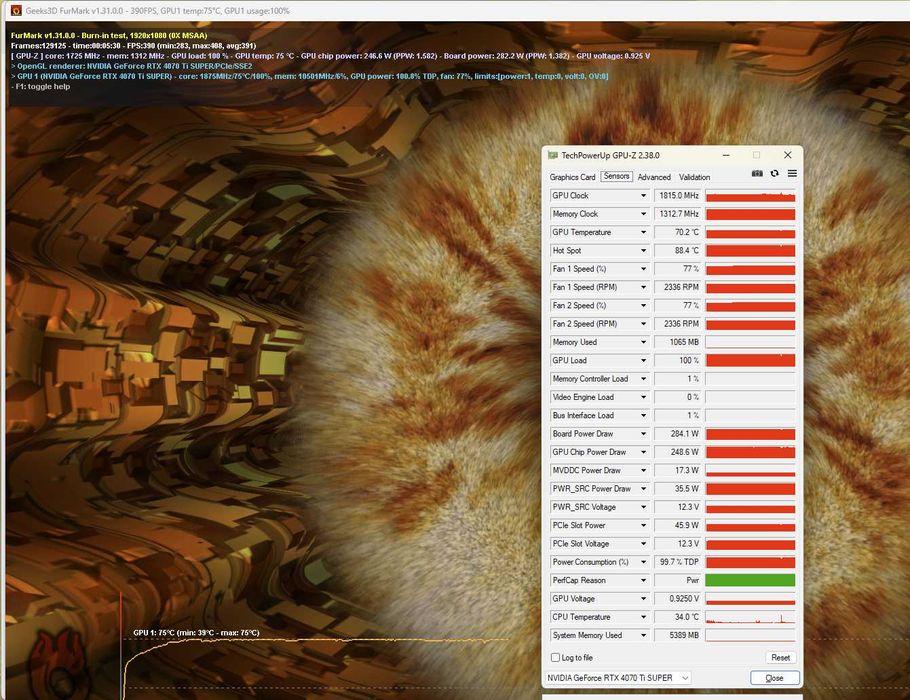Click the Memory Controller Load label
This screenshot has height=700, width=910.
tap(590, 379)
